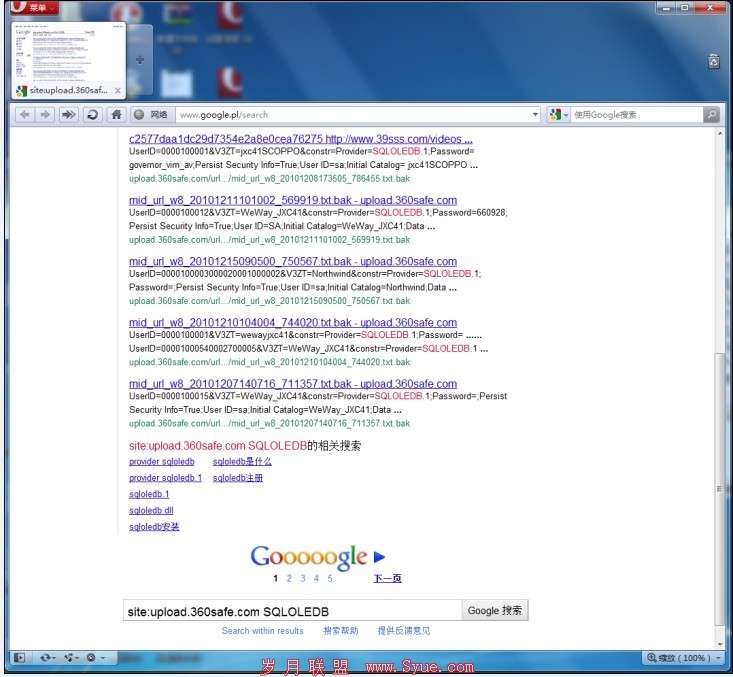Run search with magnifier icon in toolbar
The height and width of the screenshot is (677, 733).
(711, 115)
